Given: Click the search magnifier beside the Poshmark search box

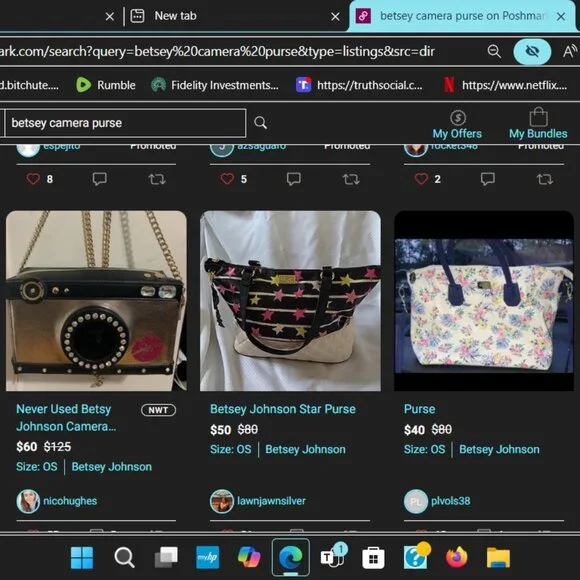Looking at the screenshot, I should pyautogui.click(x=260, y=123).
